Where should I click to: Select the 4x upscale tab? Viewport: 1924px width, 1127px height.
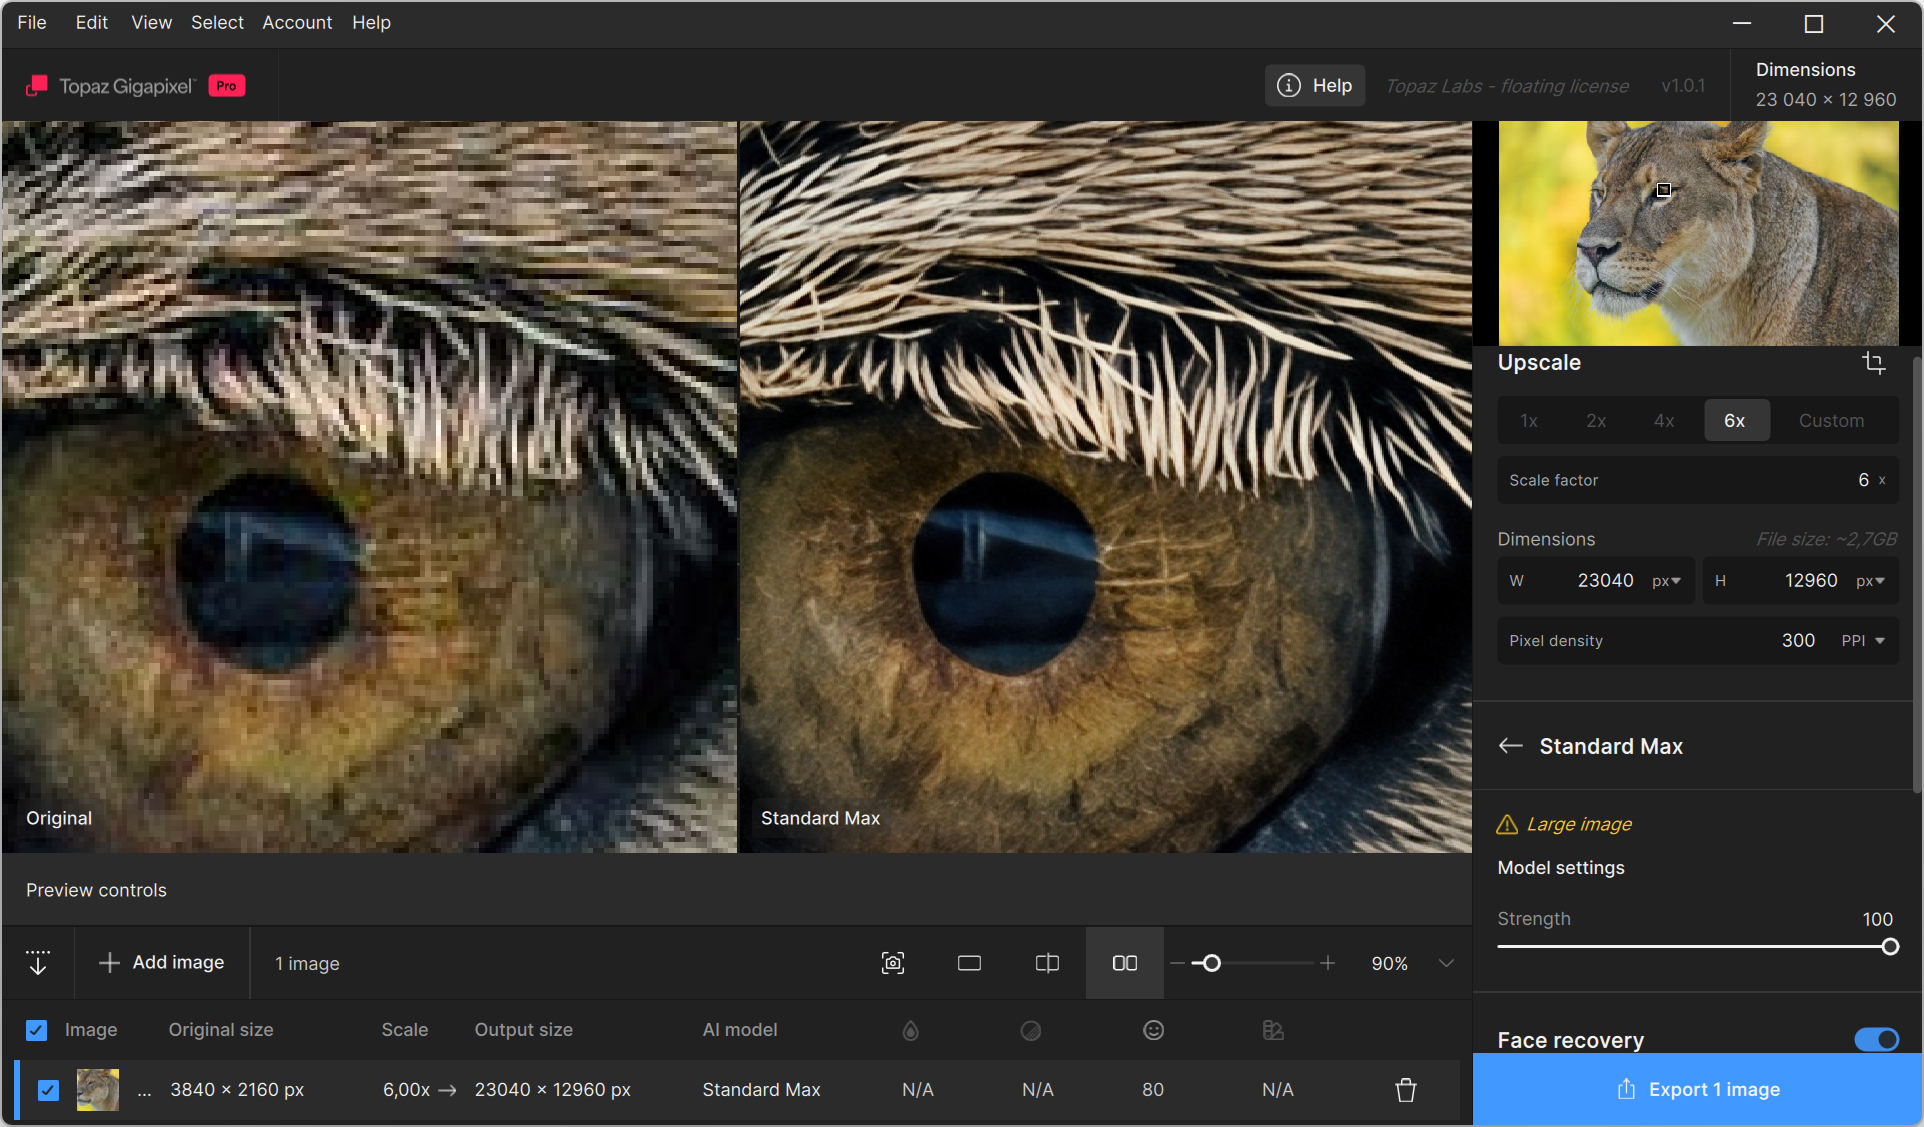point(1664,421)
